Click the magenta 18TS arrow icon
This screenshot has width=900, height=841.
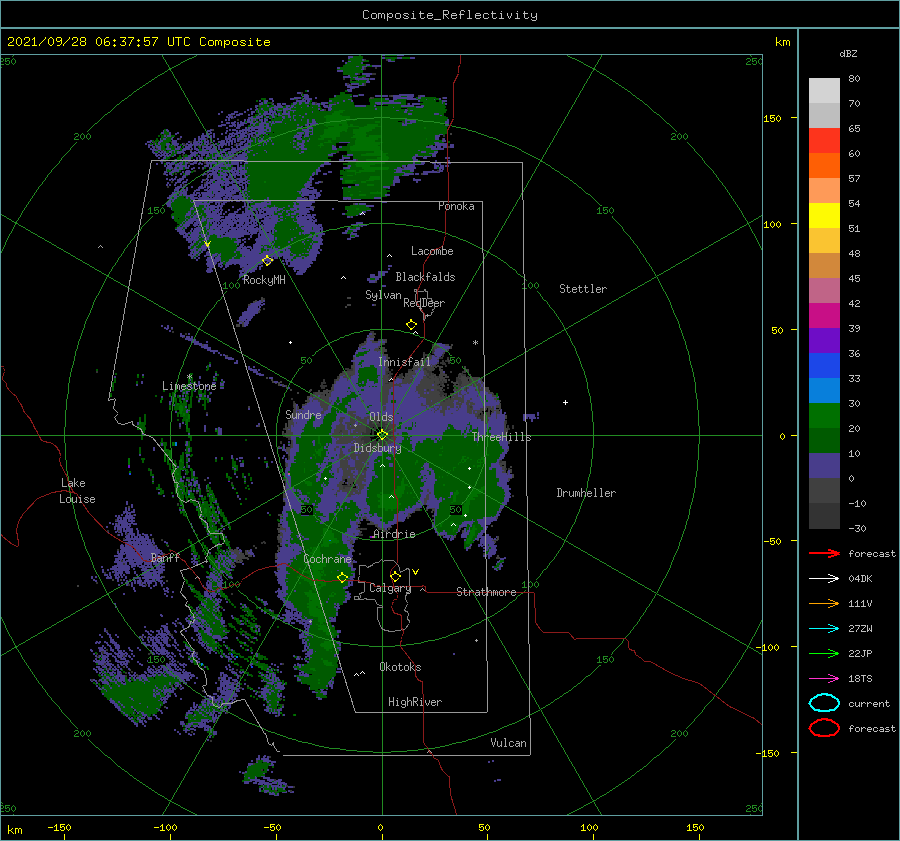(824, 679)
